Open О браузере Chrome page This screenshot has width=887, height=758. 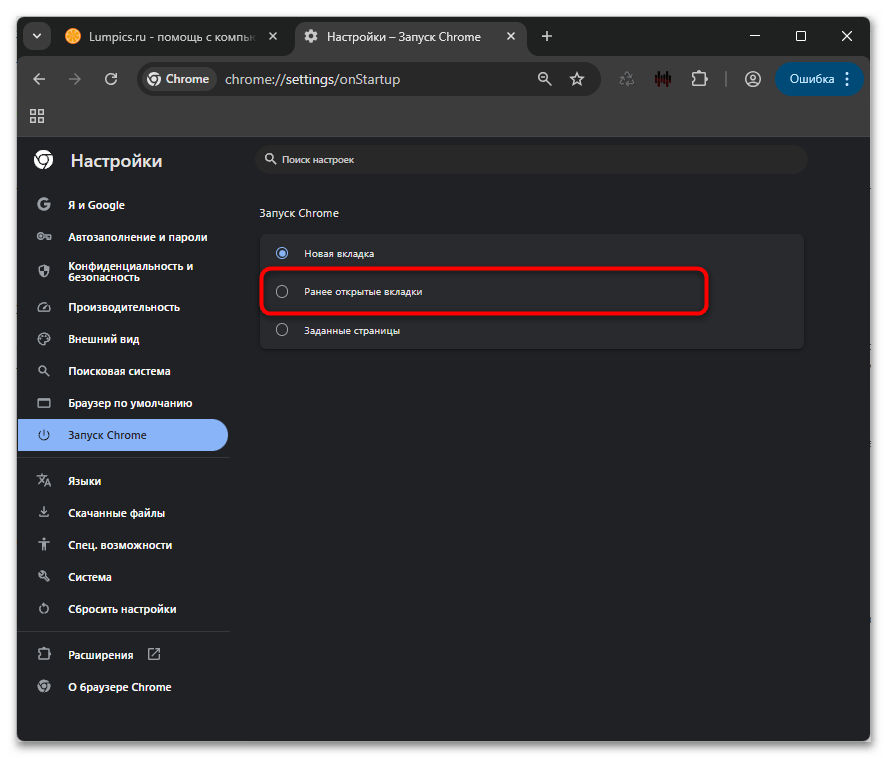click(x=123, y=687)
